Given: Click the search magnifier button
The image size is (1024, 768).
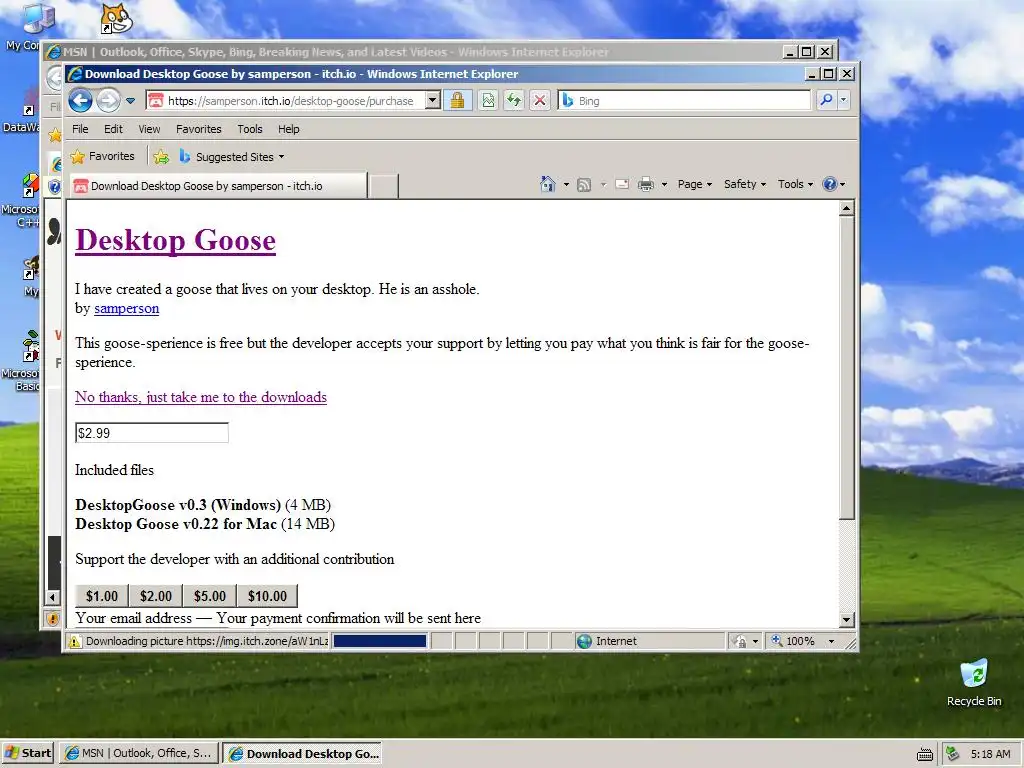Looking at the screenshot, I should pyautogui.click(x=826, y=101).
